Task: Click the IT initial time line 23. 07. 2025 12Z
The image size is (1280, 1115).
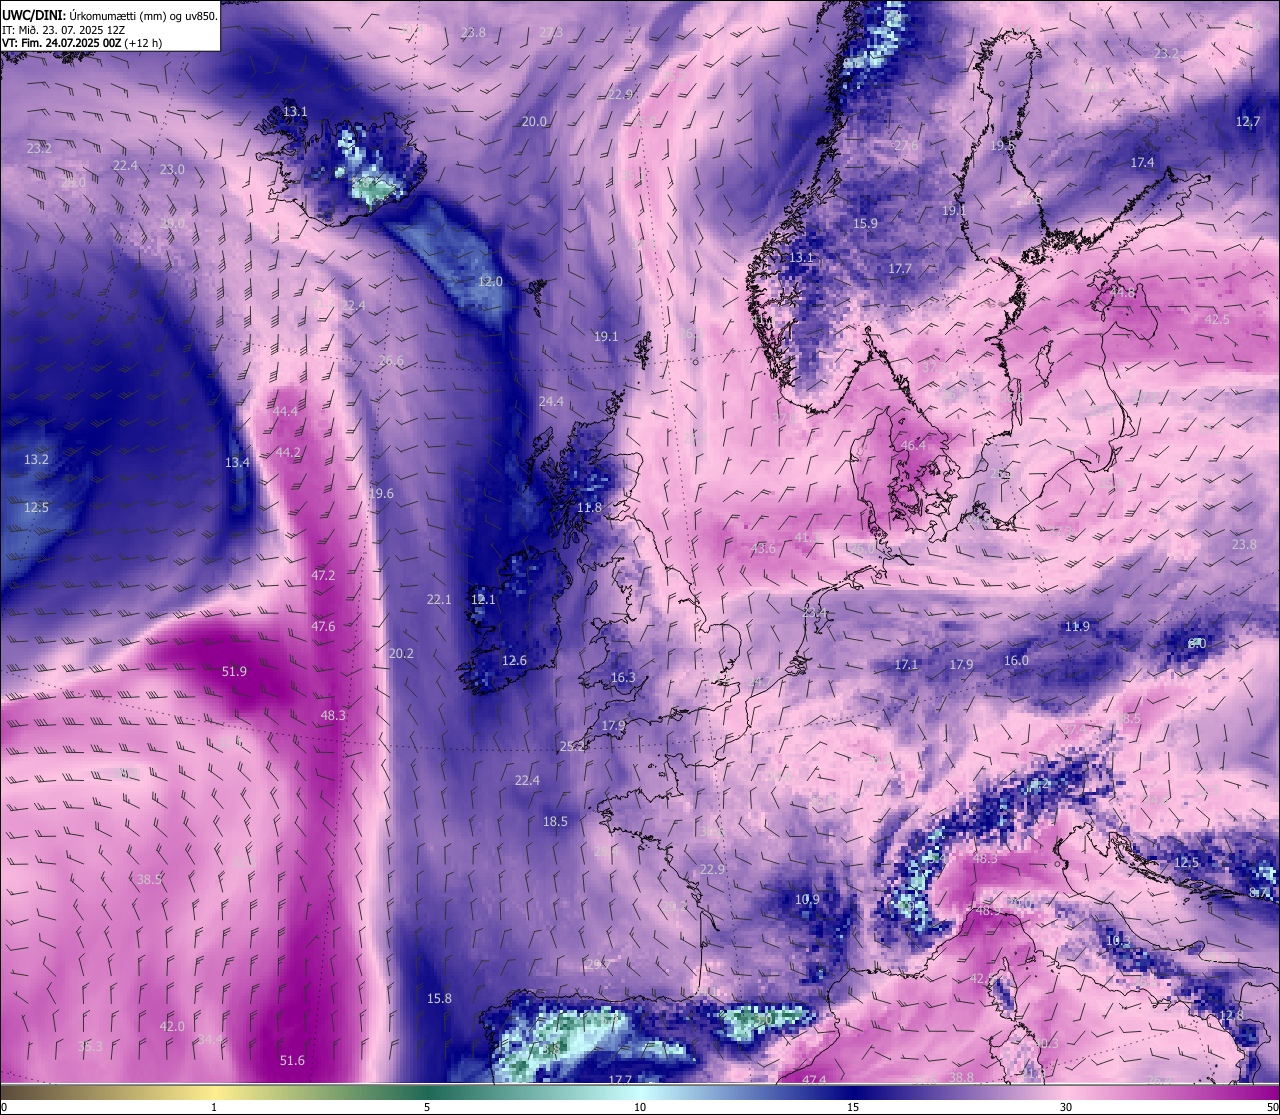Action: pos(63,29)
